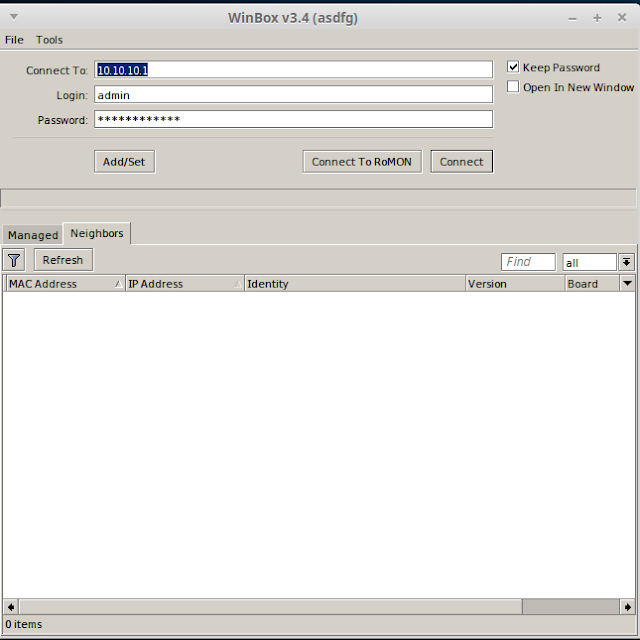Viewport: 640px width, 640px height.
Task: Open the column chooser dropdown beside Board
Action: pyautogui.click(x=627, y=283)
